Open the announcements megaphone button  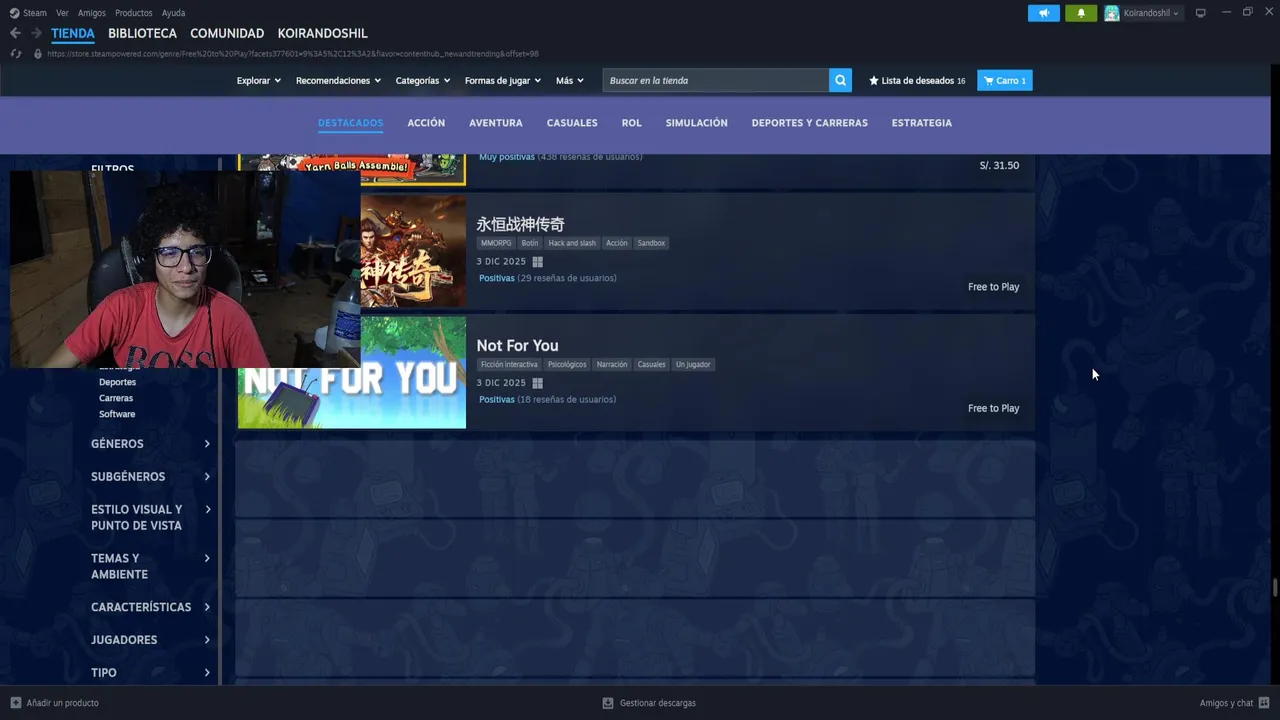[x=1043, y=13]
